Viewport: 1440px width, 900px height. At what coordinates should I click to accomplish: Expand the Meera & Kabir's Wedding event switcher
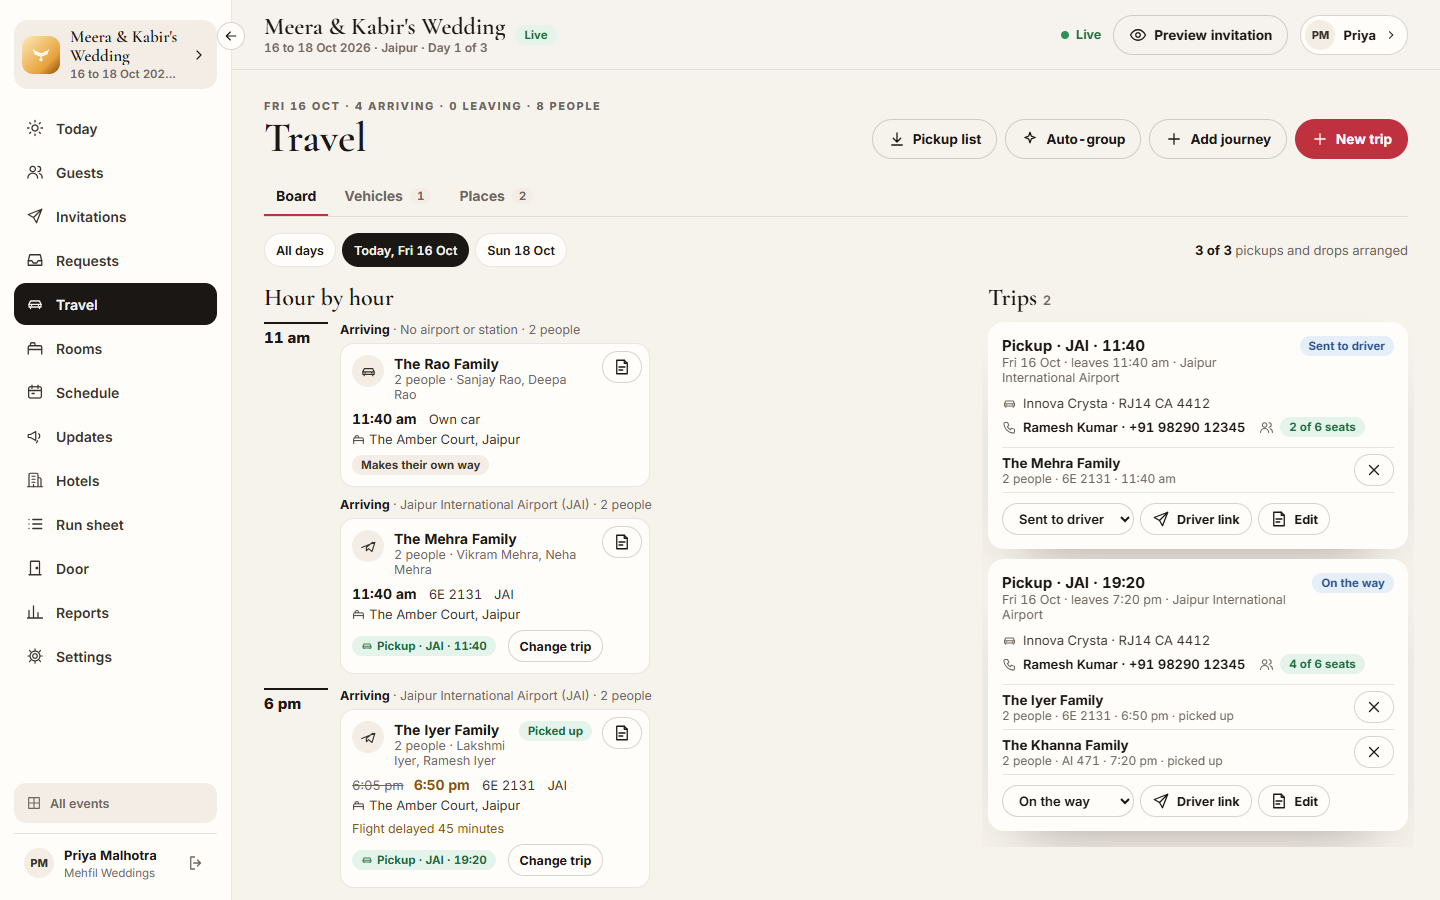(115, 55)
